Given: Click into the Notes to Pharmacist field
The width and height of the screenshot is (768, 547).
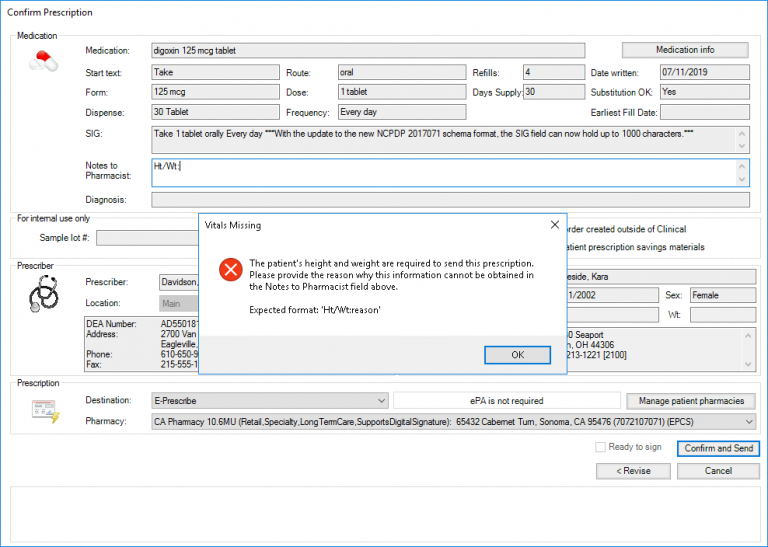Looking at the screenshot, I should tap(440, 172).
